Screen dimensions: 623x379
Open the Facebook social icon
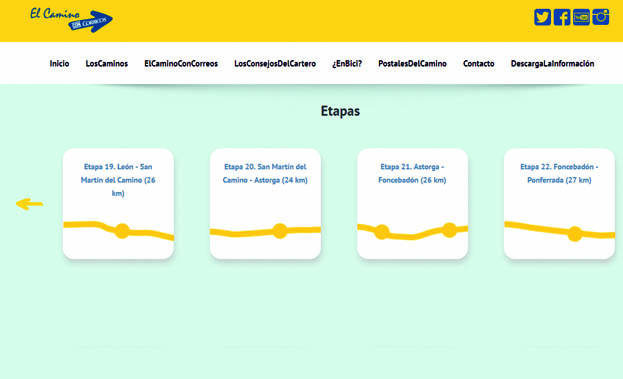(562, 17)
